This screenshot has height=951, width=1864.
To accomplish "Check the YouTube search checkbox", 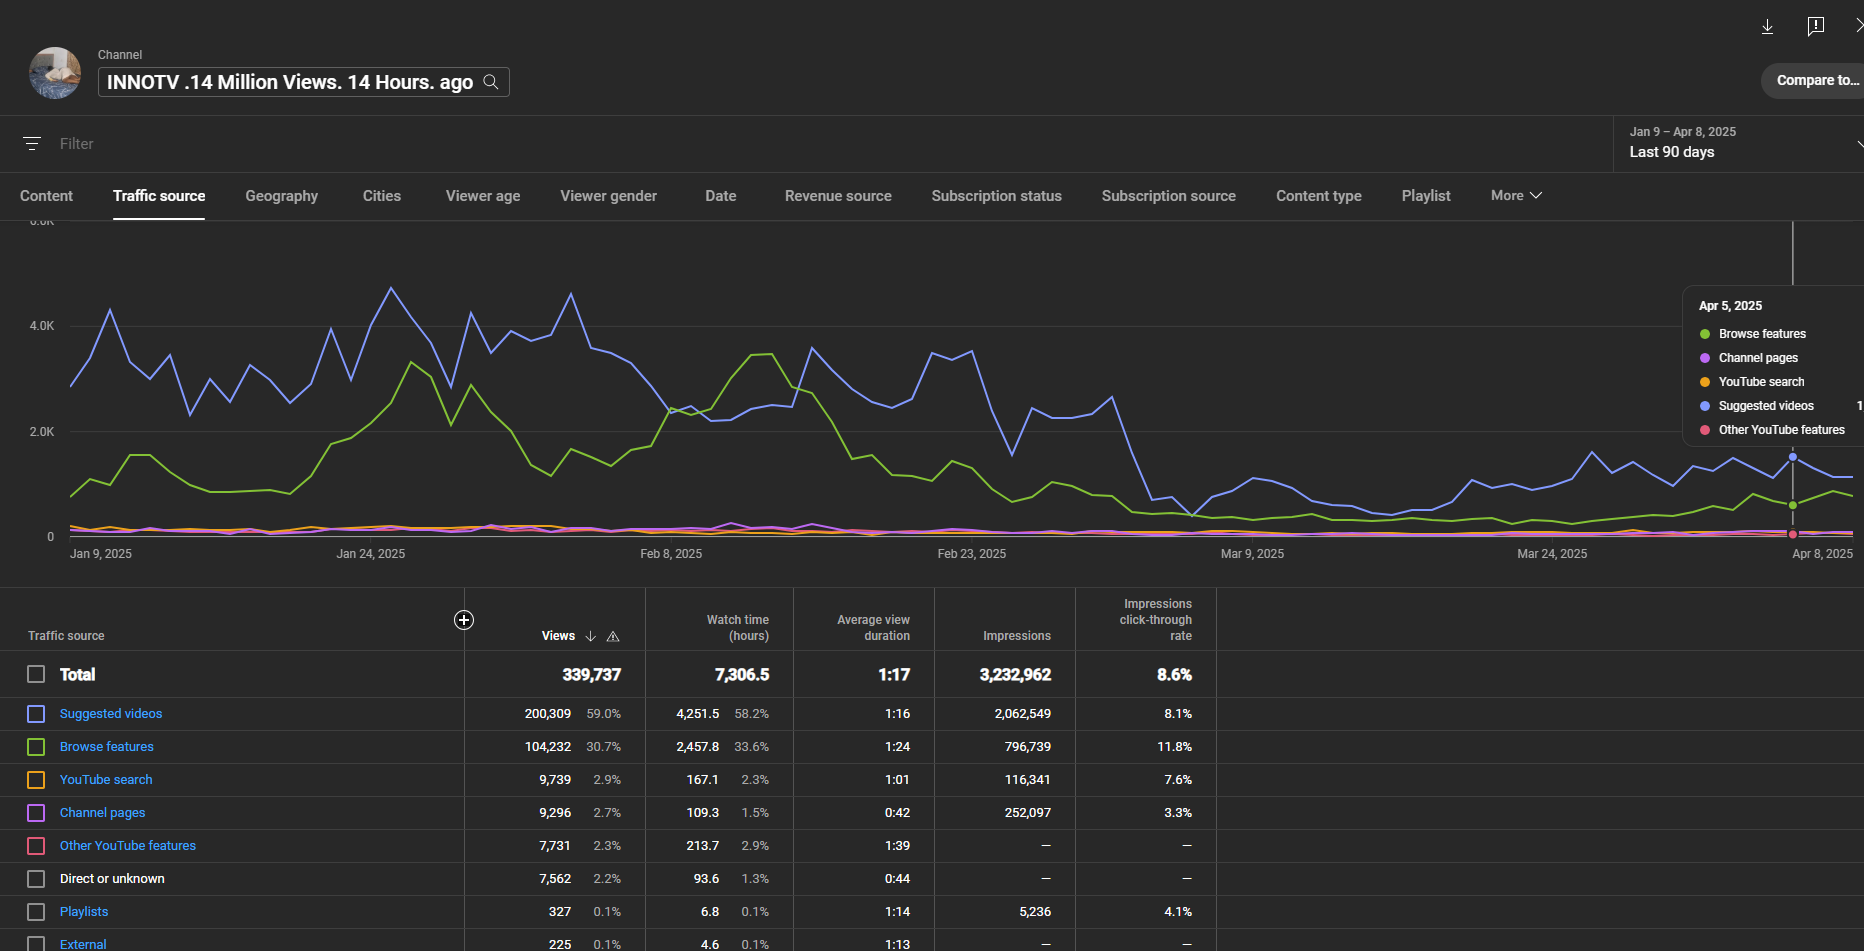I will click(36, 780).
